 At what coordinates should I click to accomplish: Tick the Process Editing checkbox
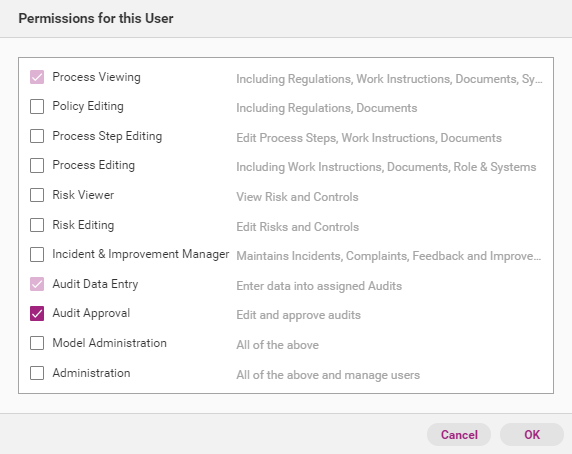[37, 166]
